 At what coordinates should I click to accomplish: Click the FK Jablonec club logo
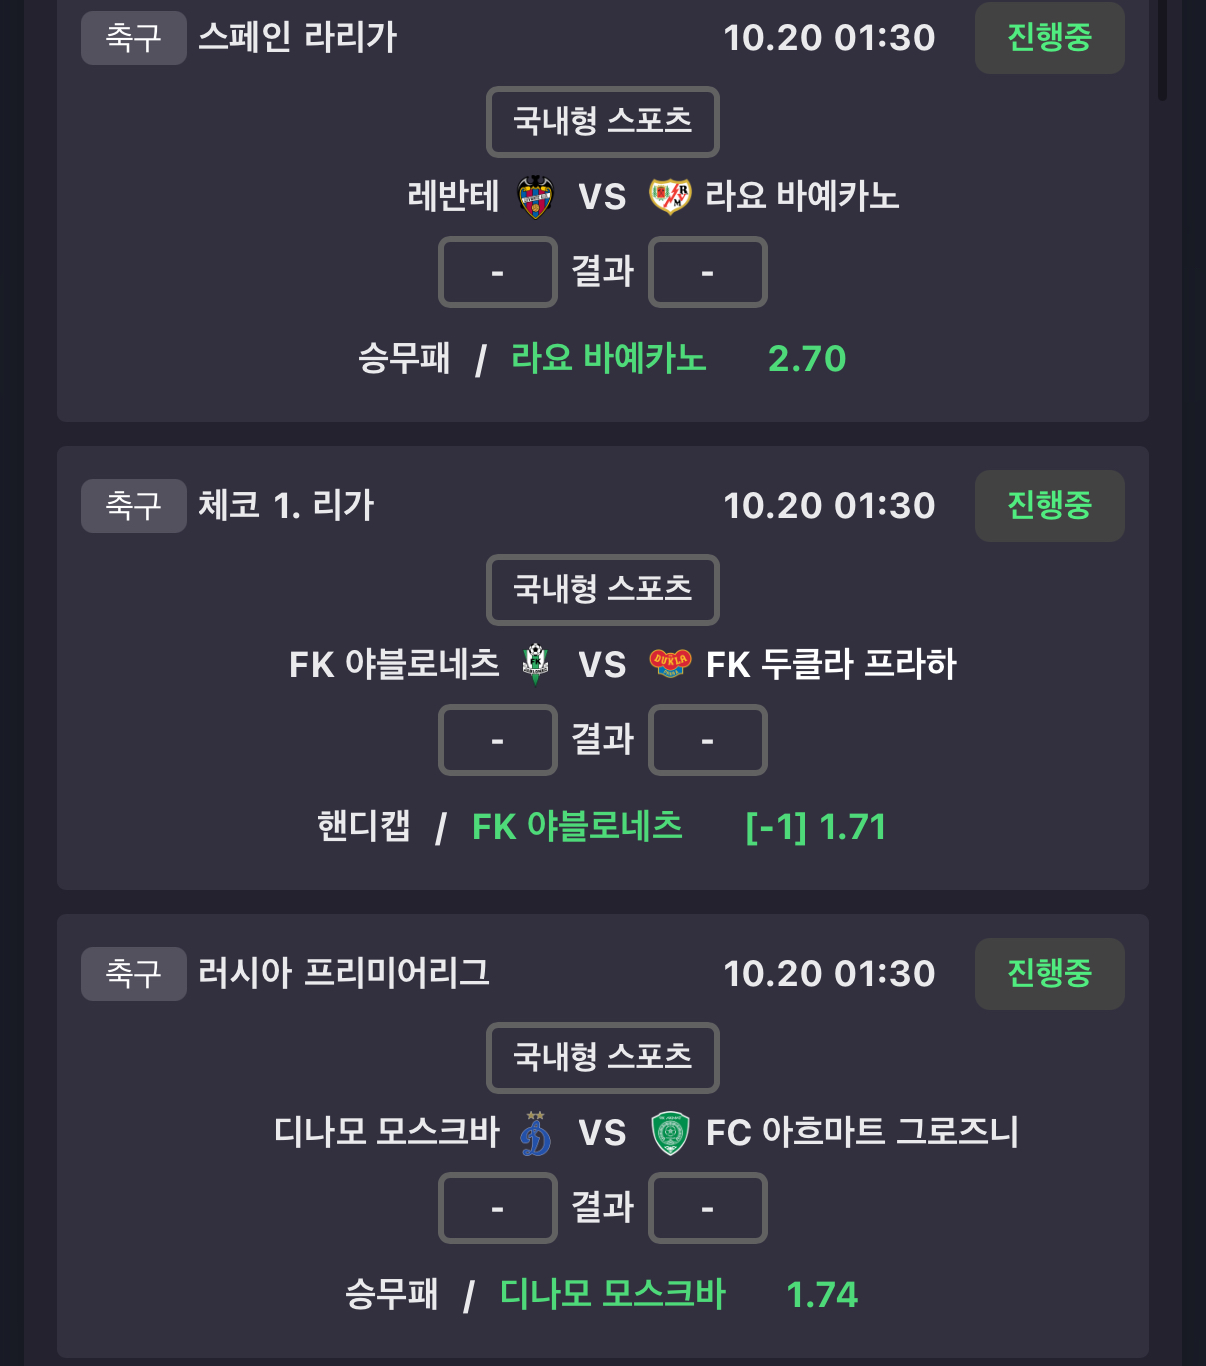[535, 664]
